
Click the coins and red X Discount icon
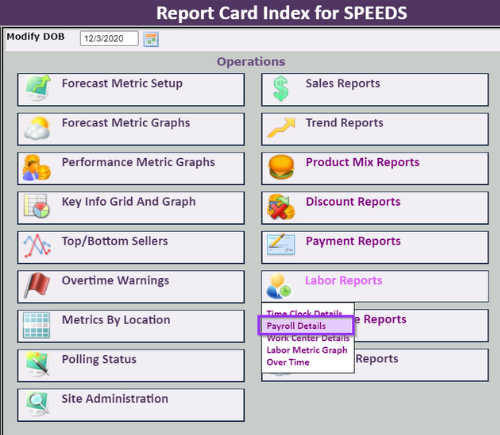[x=281, y=207]
